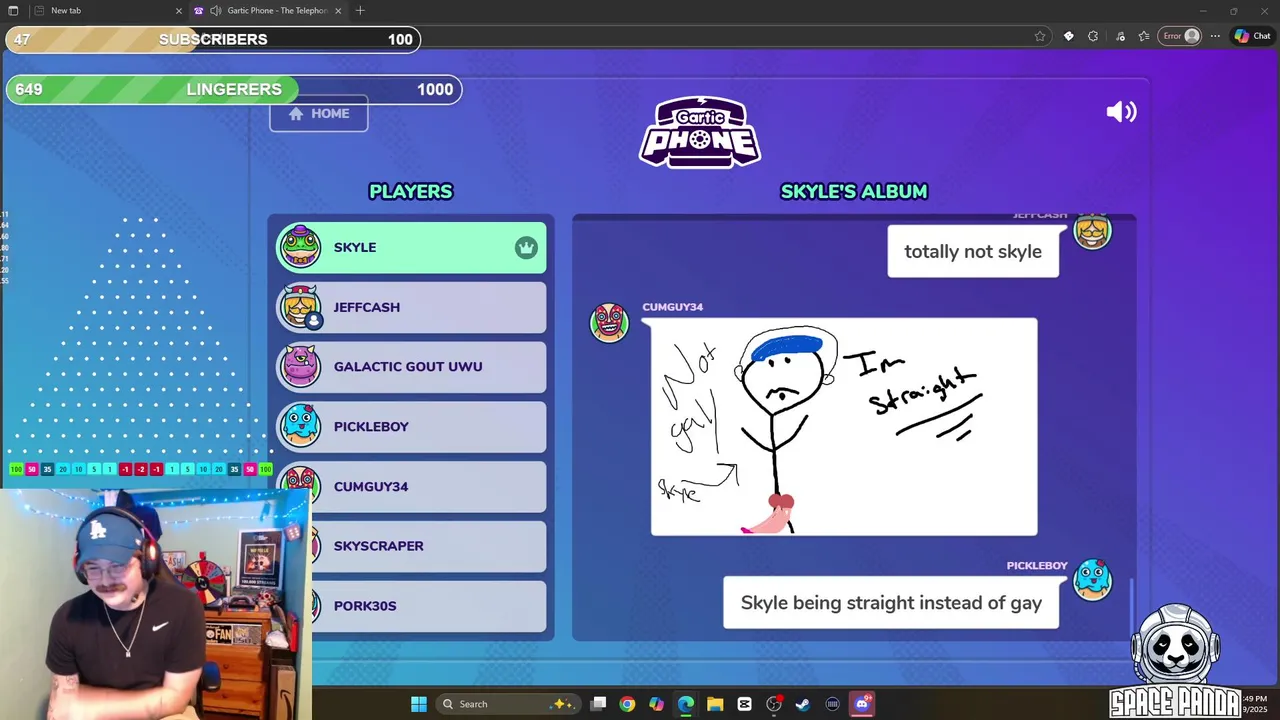Click the SUBSCRIBERS progress bar

point(213,39)
